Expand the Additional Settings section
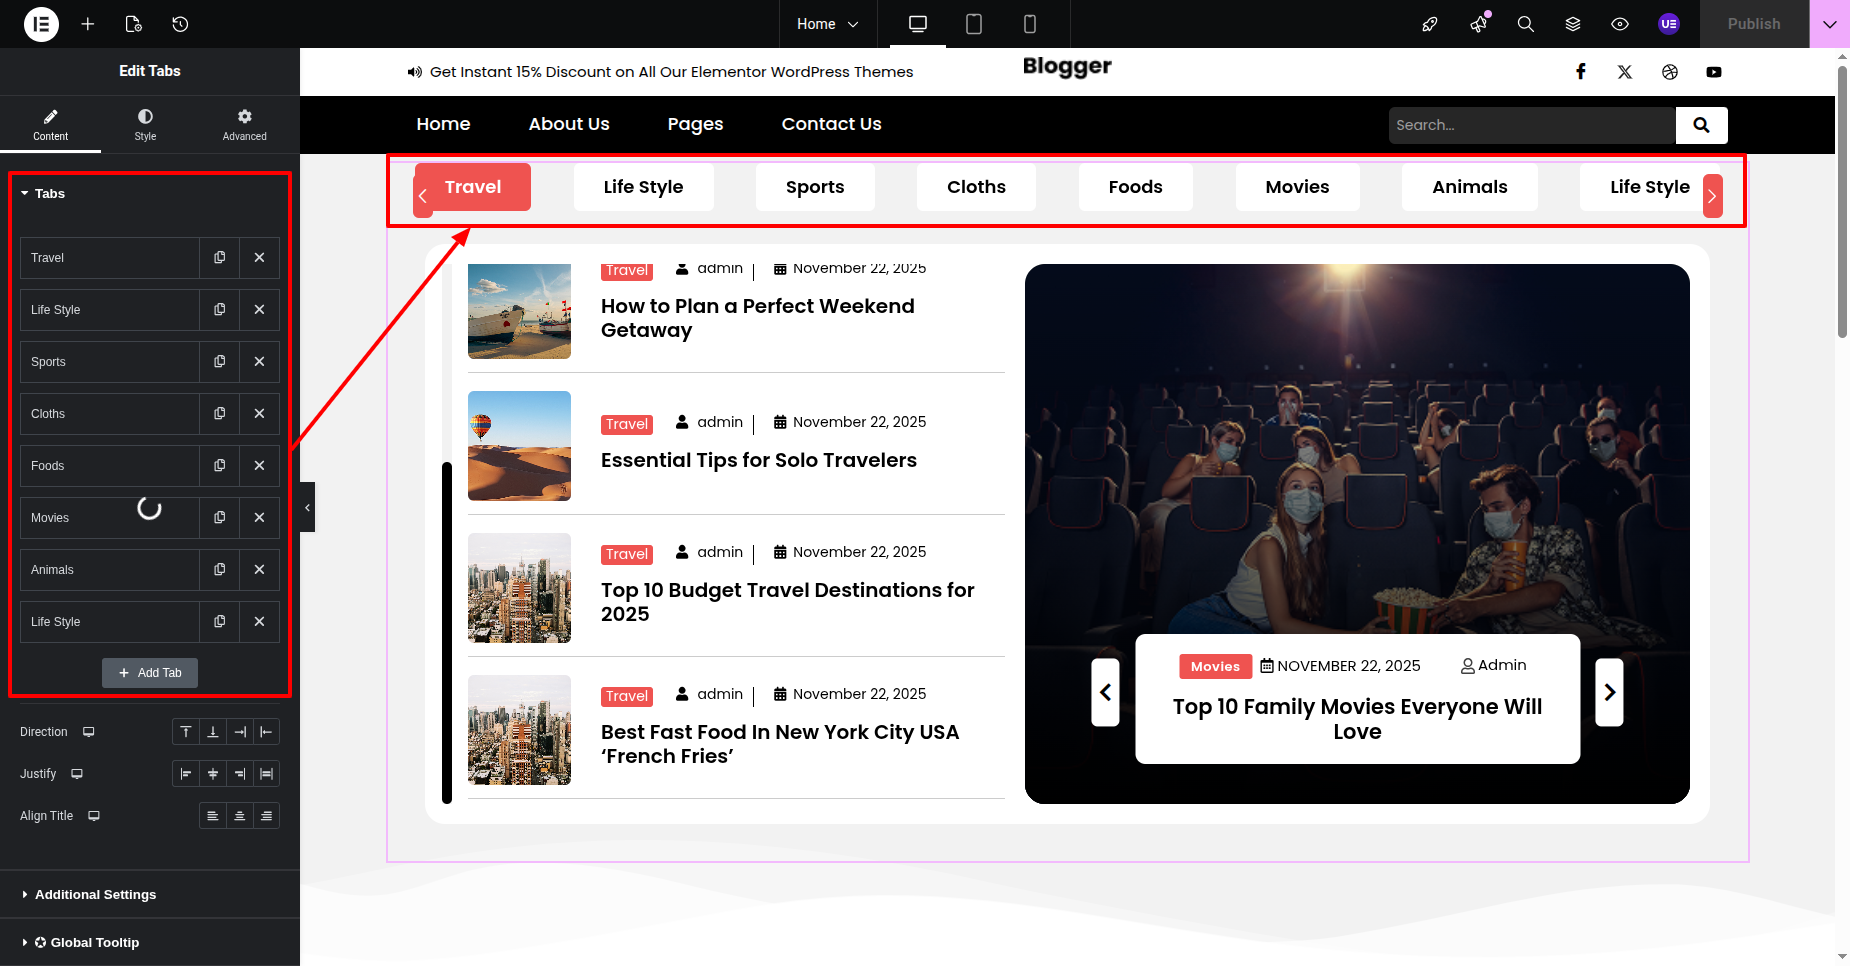This screenshot has width=1850, height=966. point(95,894)
